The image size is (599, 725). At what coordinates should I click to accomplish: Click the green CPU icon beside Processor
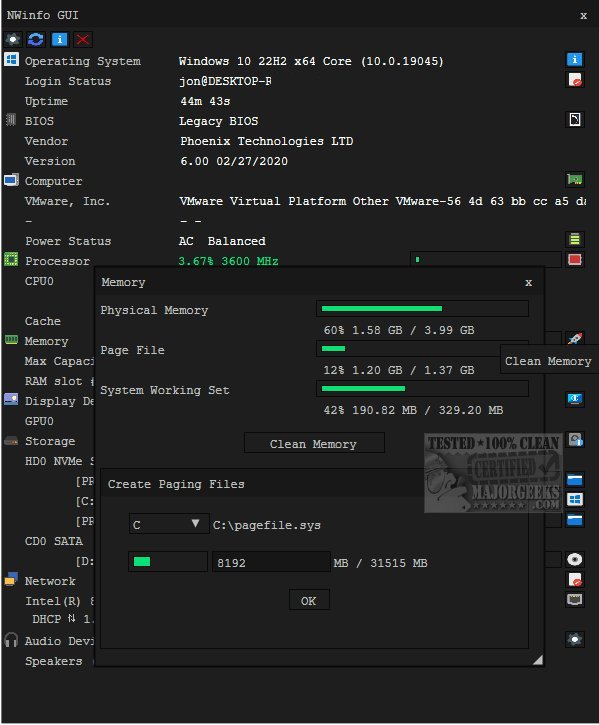click(x=11, y=259)
